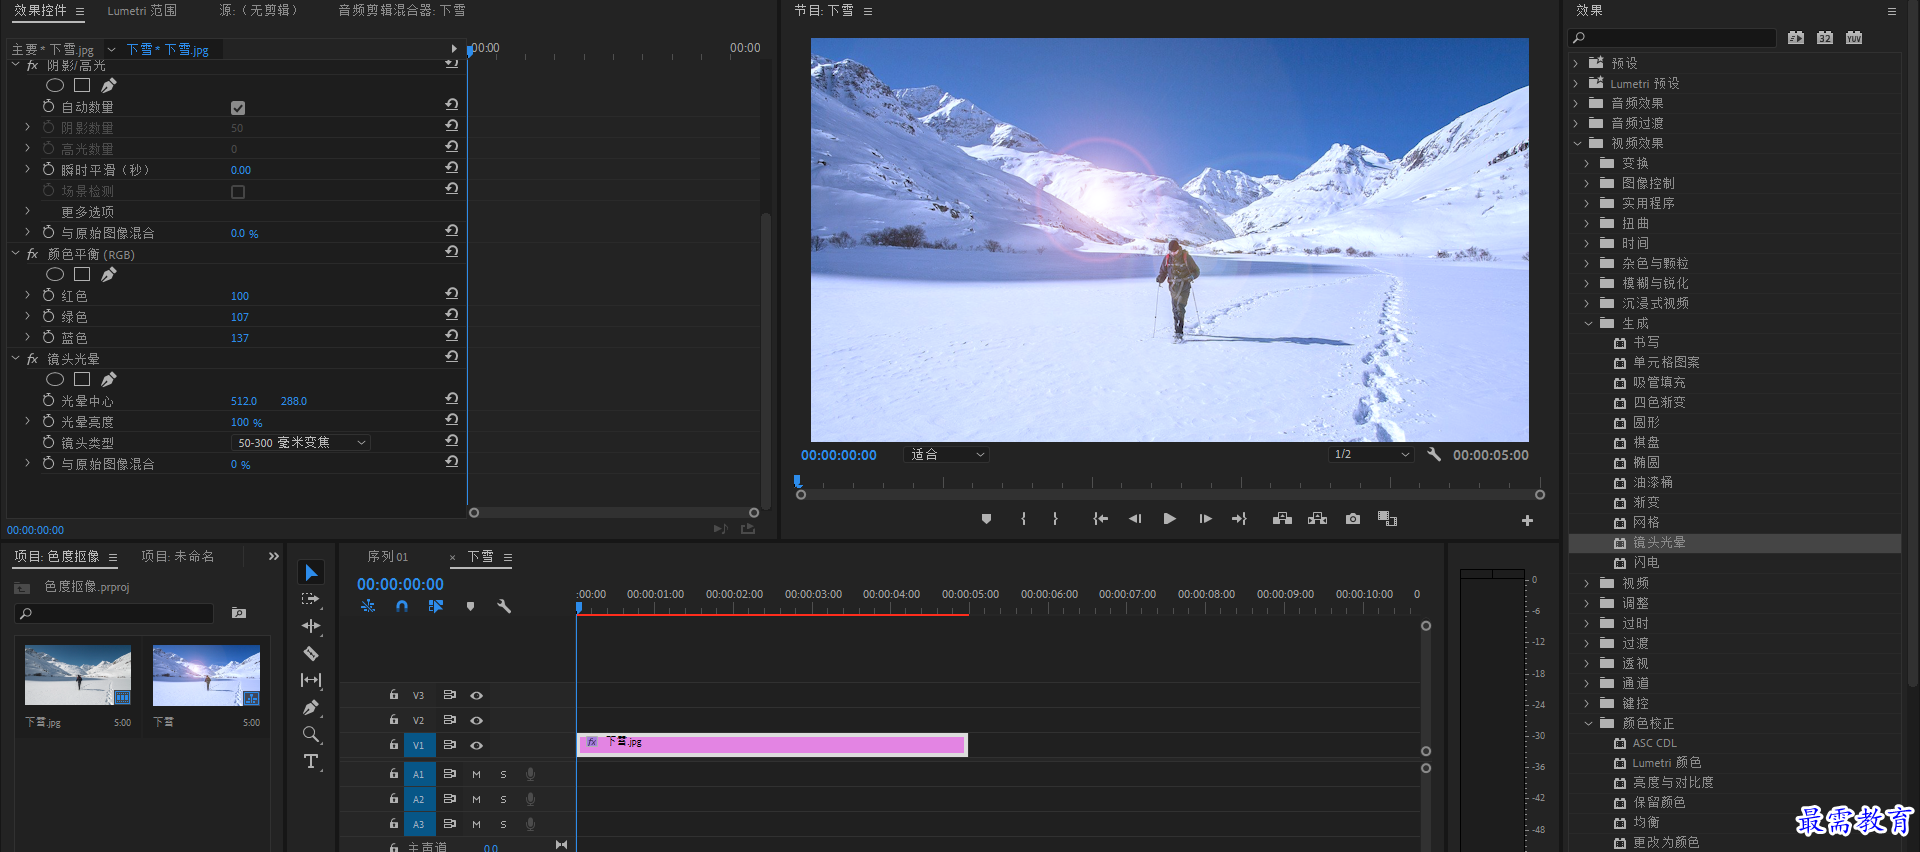Toggle the 自动数量 checkbox
Image resolution: width=1920 pixels, height=852 pixels.
point(238,108)
